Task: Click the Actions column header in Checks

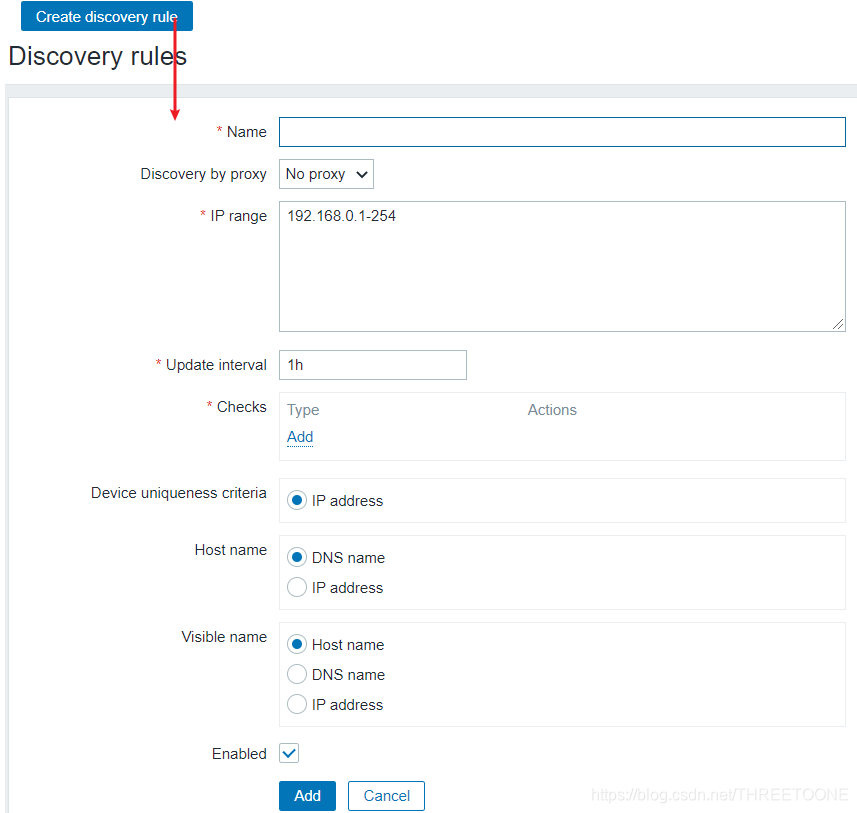Action: coord(552,410)
